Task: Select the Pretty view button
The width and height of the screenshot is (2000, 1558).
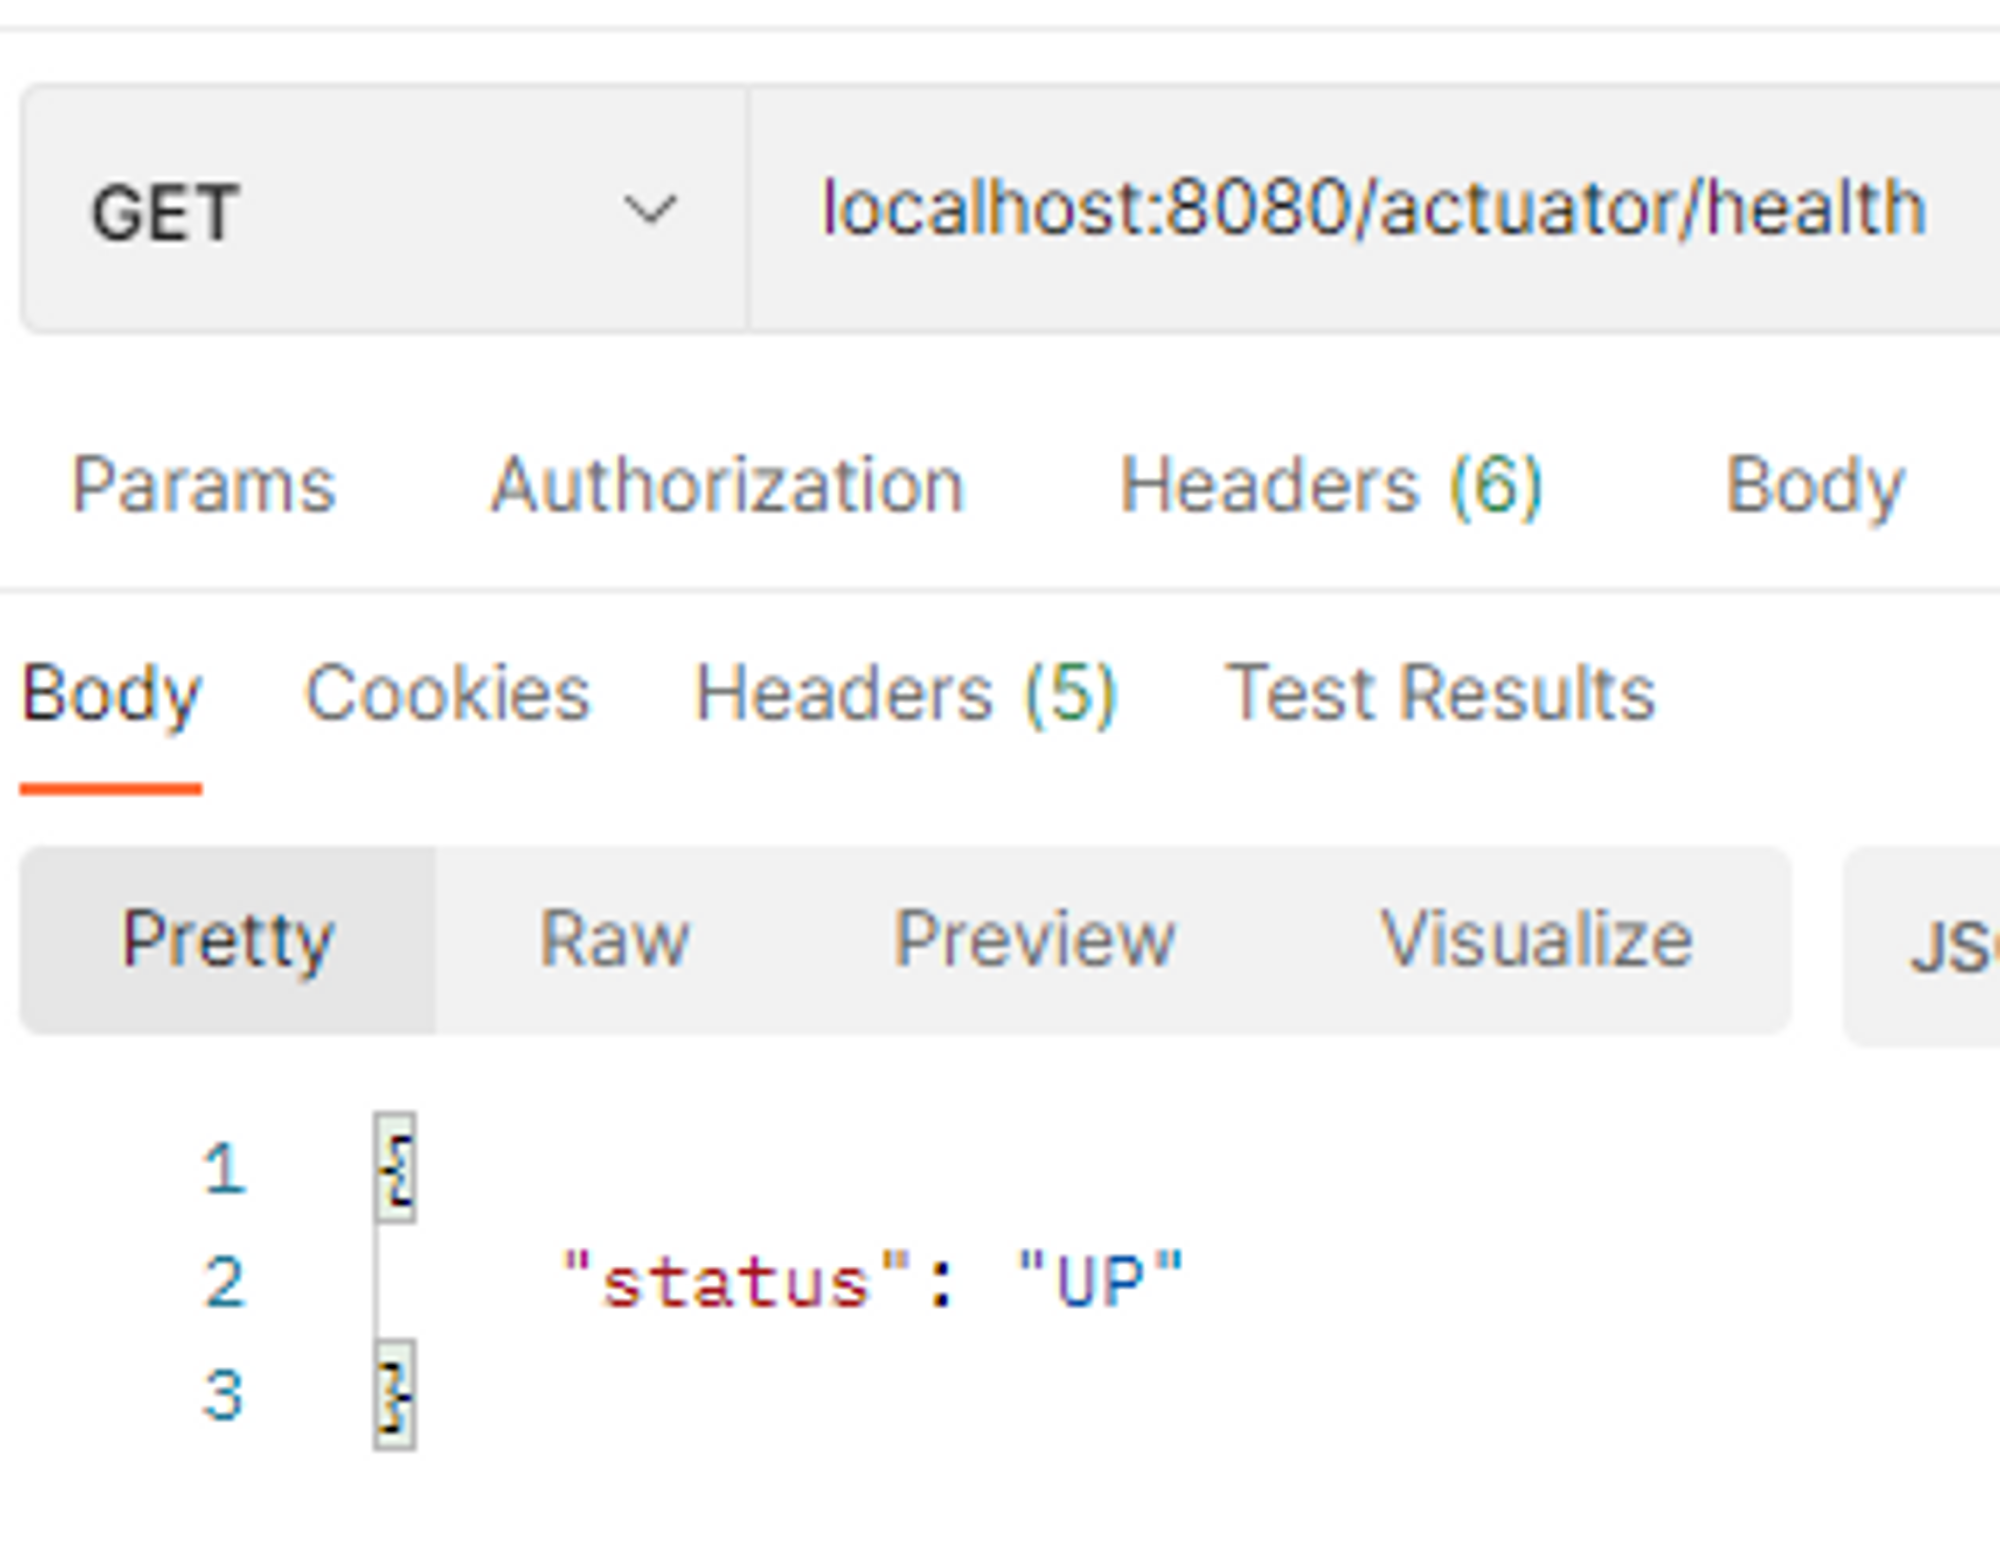Action: point(227,940)
